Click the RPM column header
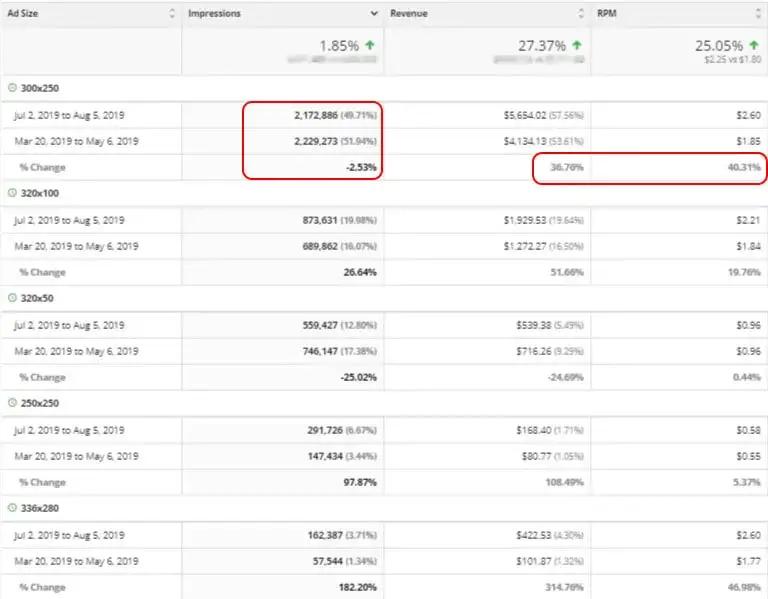The width and height of the screenshot is (768, 599). [606, 13]
